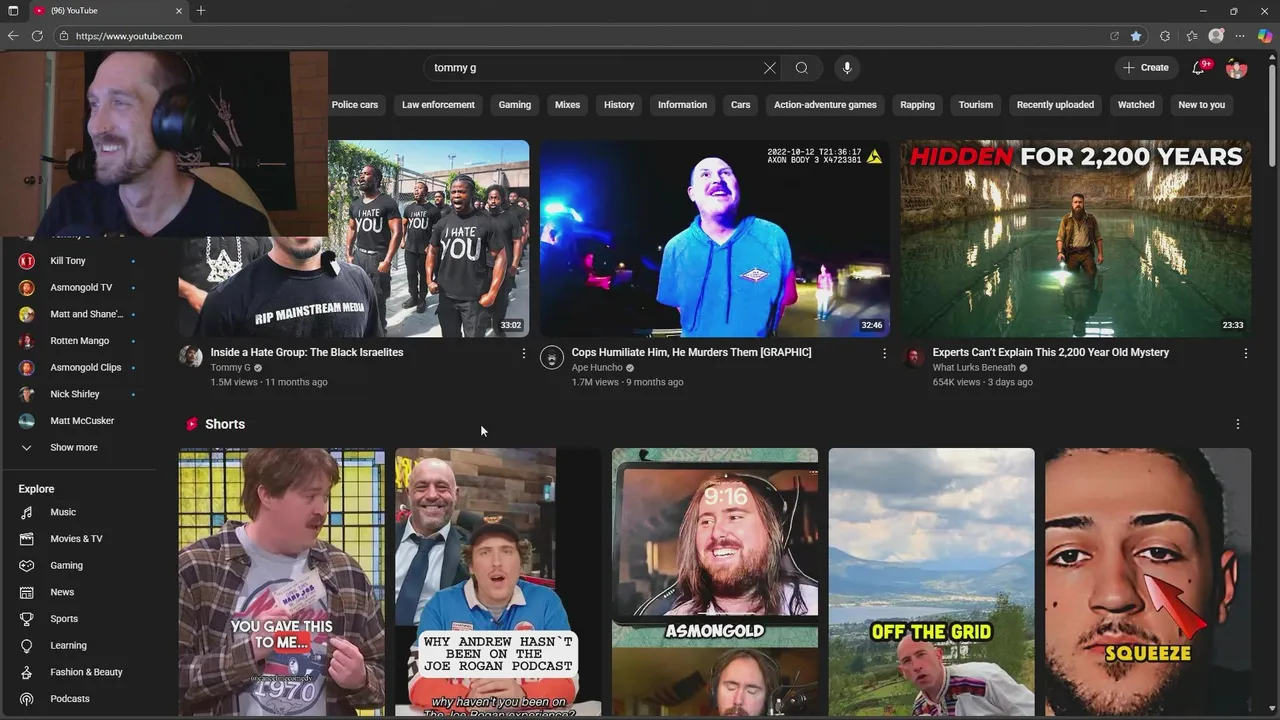Select the Tourism filter chip

click(976, 105)
